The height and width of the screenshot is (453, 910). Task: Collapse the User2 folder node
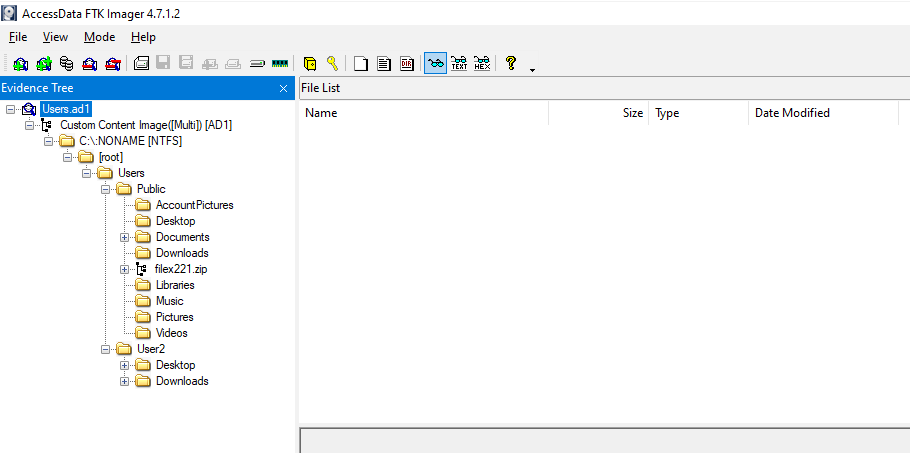(x=106, y=349)
